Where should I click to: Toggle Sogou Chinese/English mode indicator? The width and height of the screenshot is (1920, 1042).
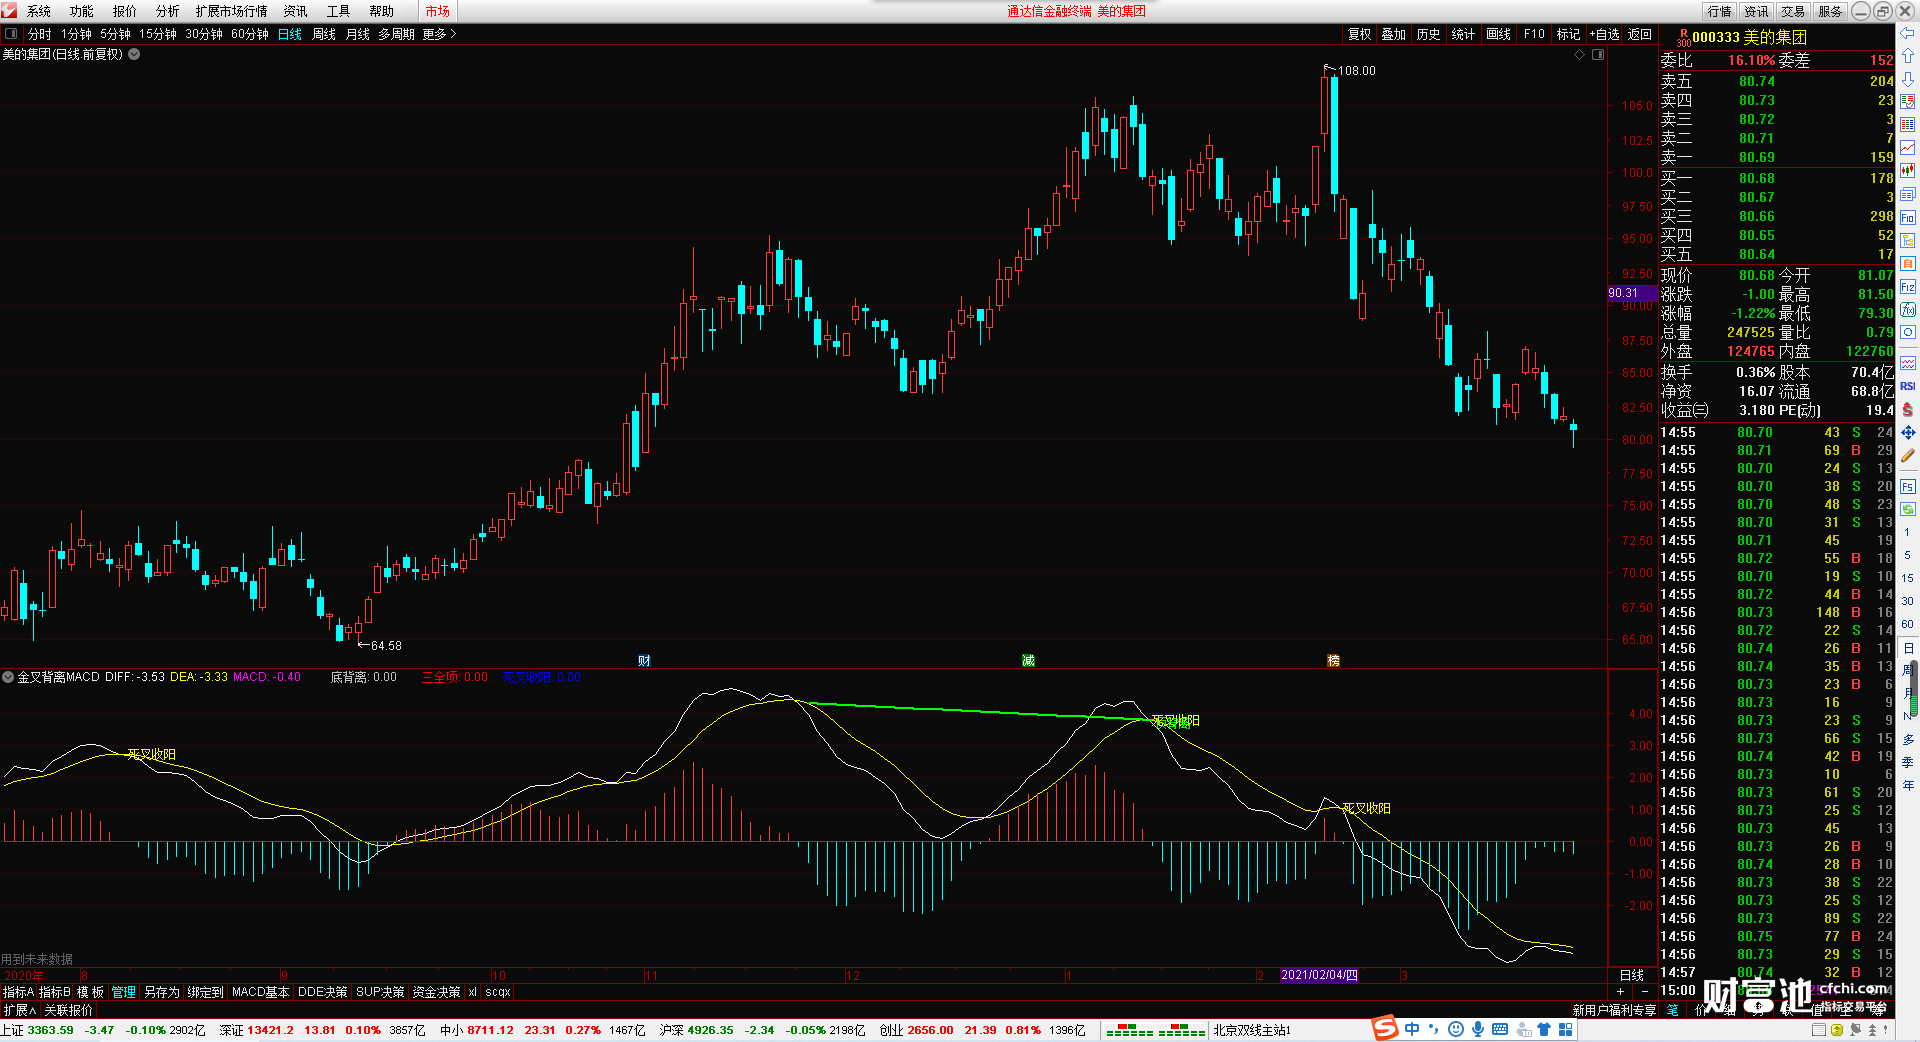[x=1412, y=1029]
